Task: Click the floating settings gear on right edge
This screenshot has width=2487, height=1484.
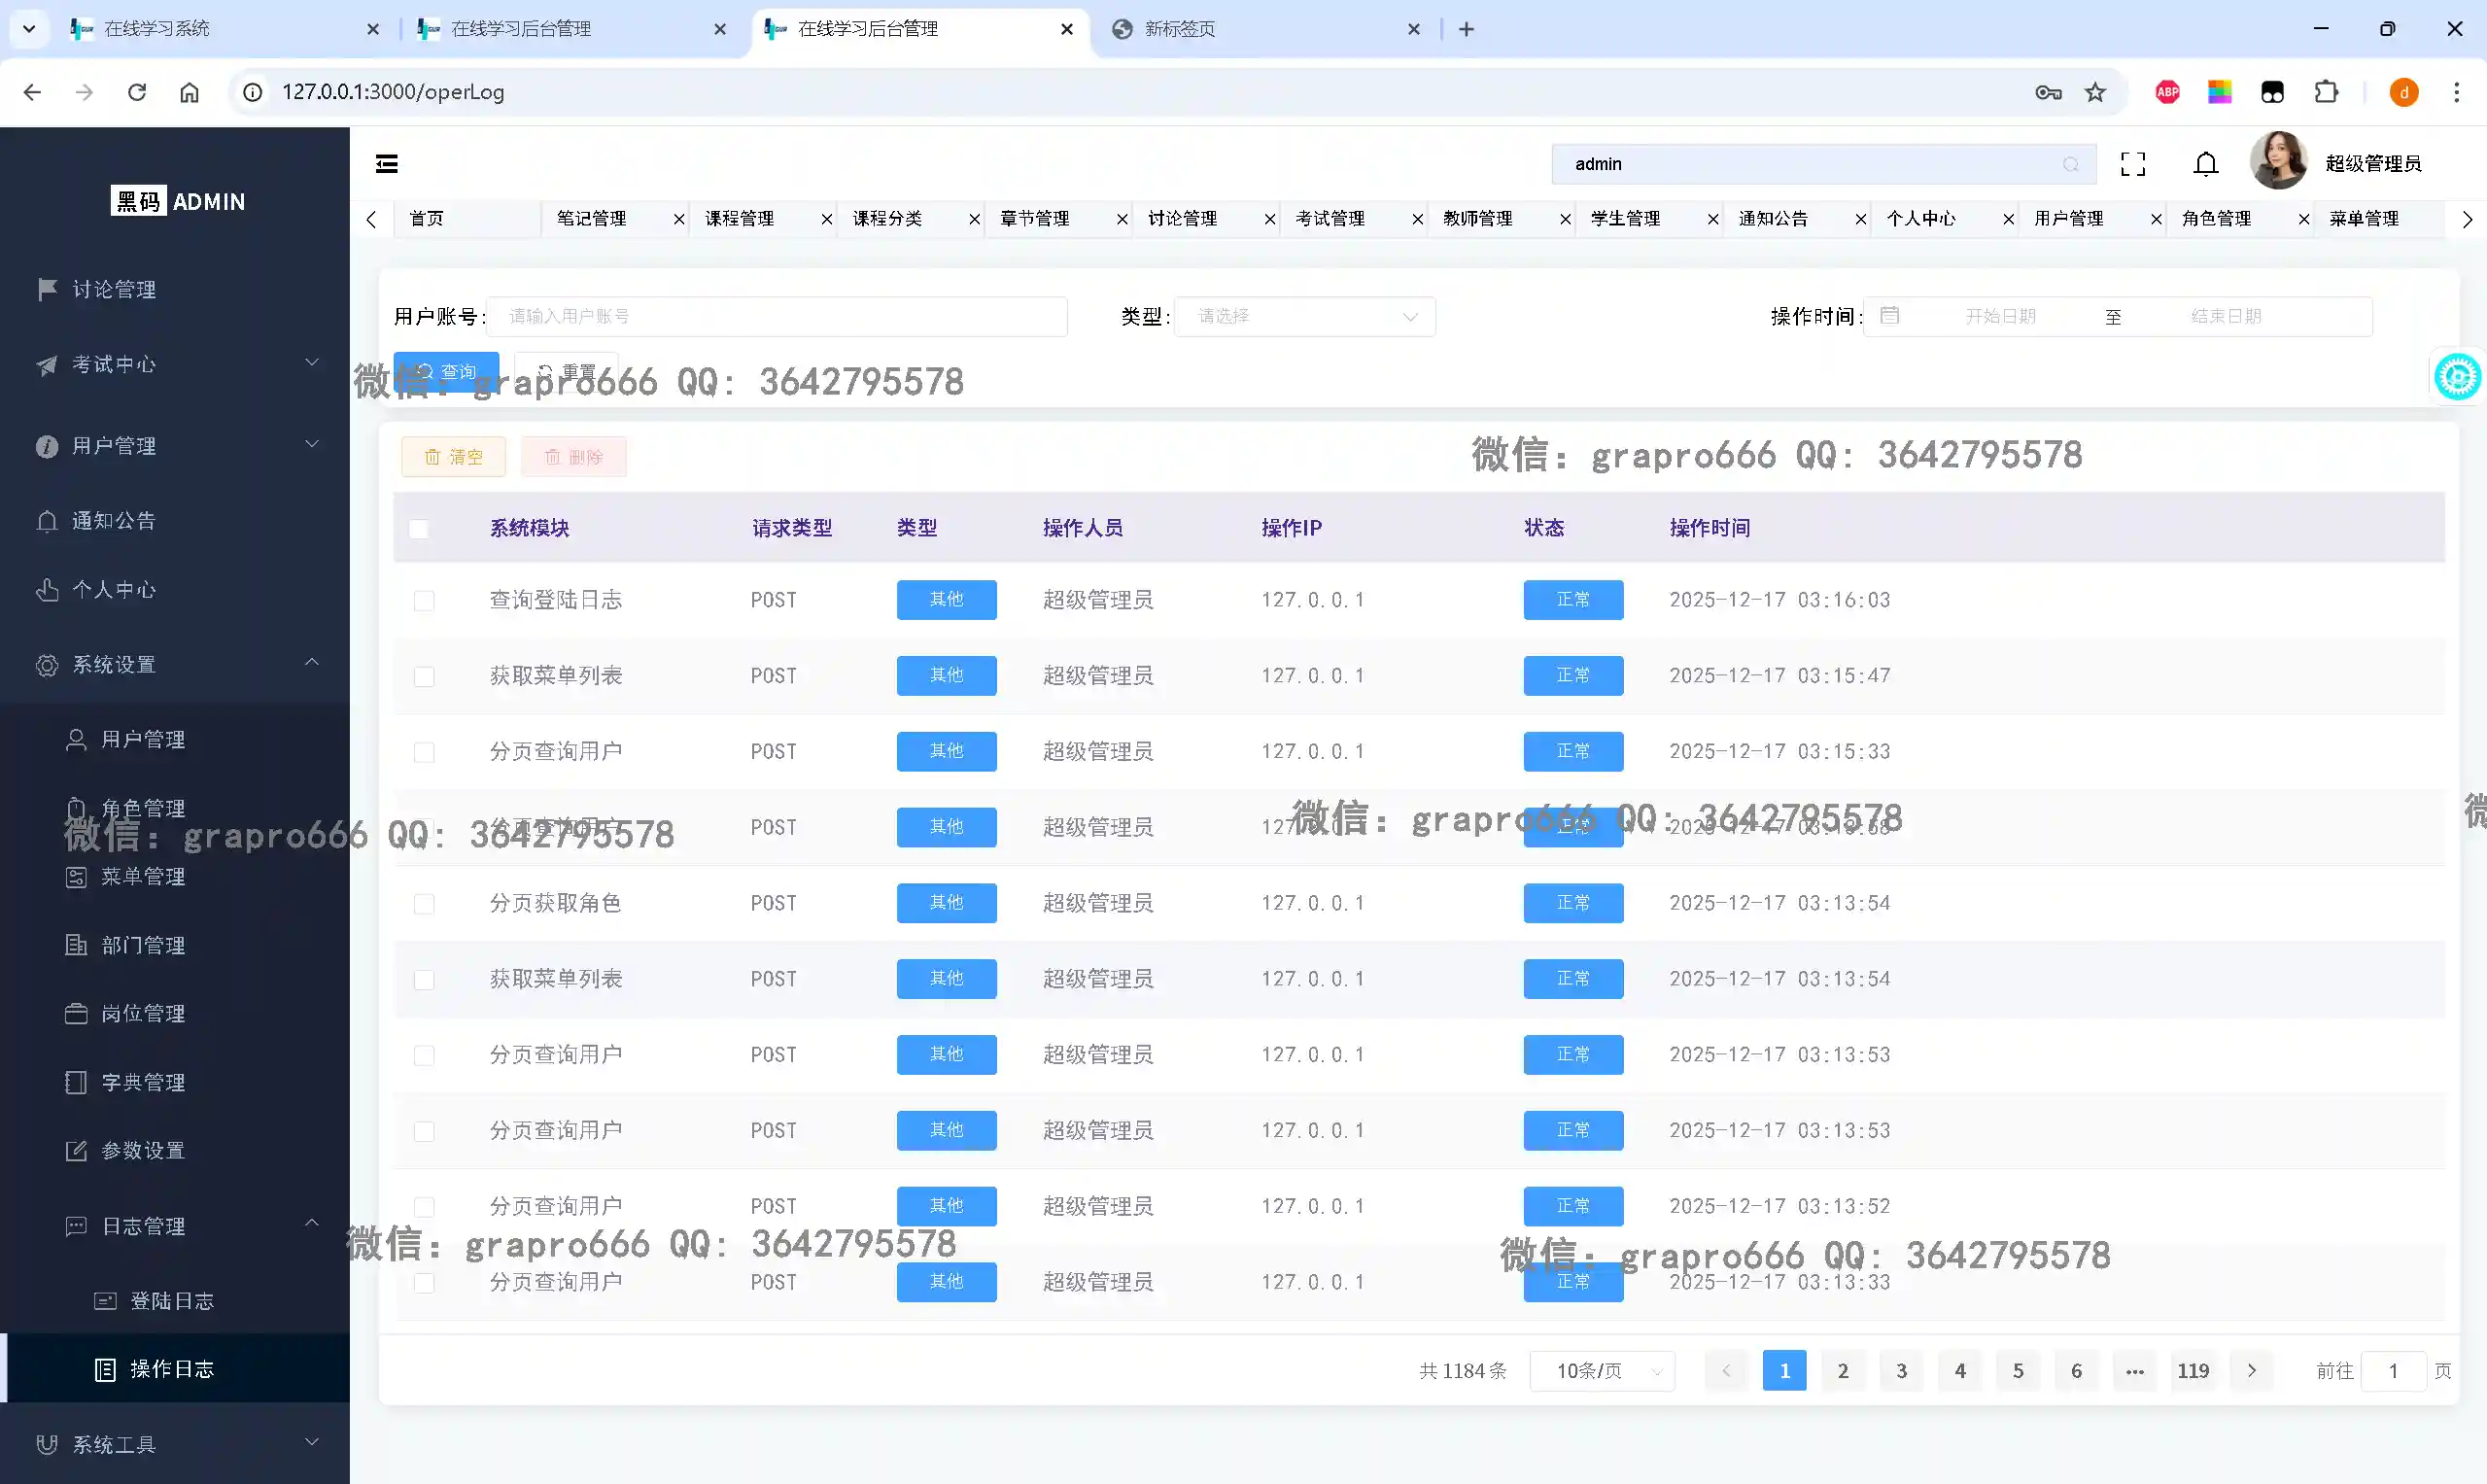Action: [2456, 377]
